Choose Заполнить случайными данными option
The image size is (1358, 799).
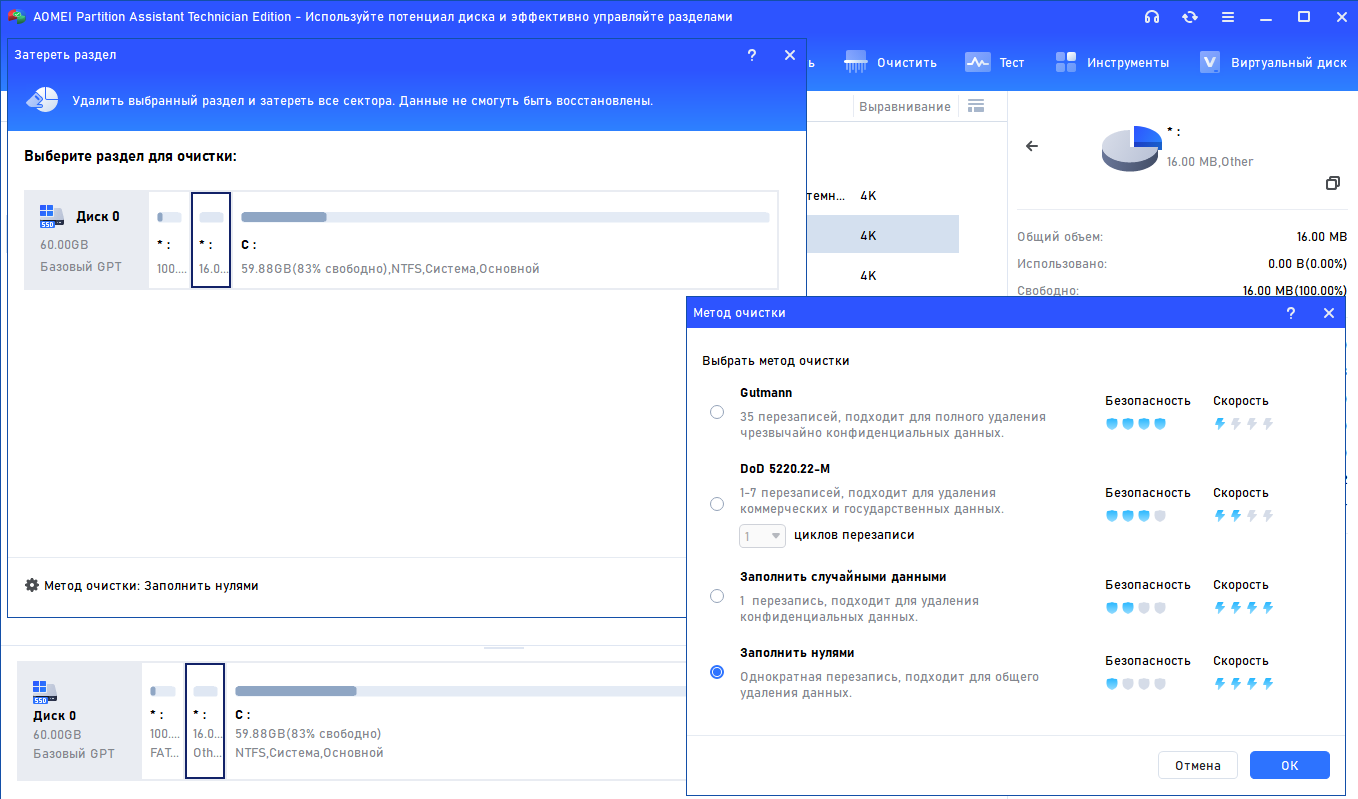(x=717, y=596)
